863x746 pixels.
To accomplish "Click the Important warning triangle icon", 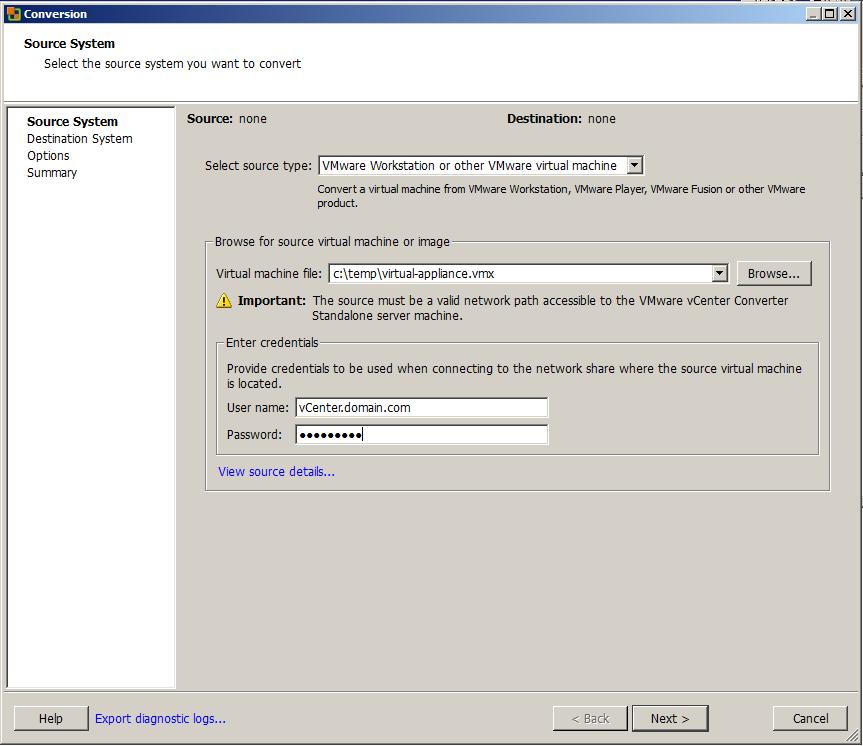I will 223,301.
